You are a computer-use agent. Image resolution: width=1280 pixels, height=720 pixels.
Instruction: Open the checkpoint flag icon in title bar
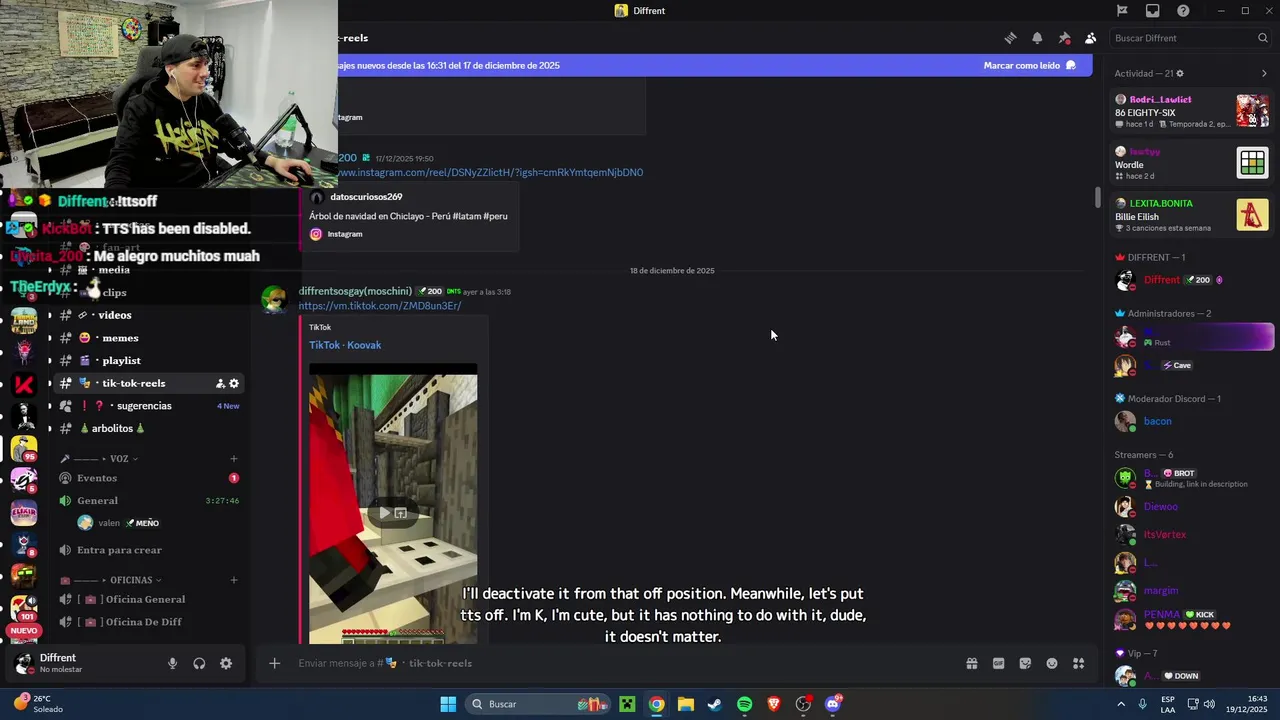pos(1122,11)
